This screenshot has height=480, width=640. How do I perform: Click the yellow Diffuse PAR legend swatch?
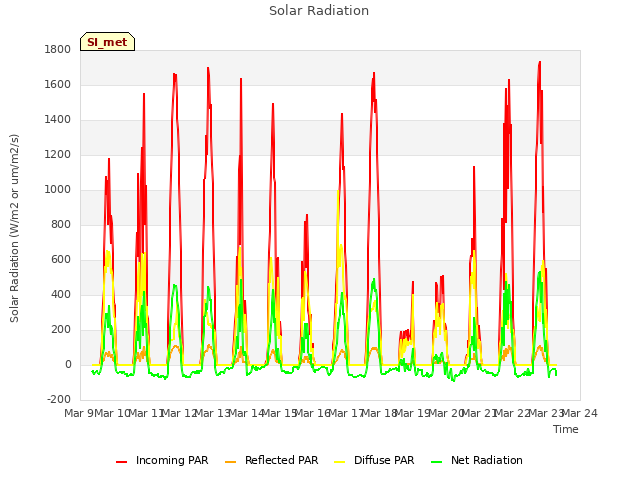(340, 461)
